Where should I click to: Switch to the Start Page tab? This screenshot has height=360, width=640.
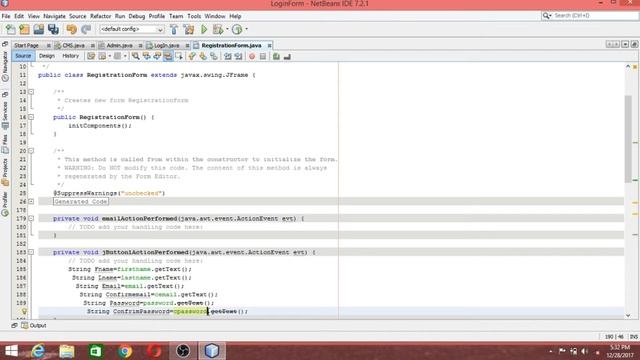click(x=27, y=46)
